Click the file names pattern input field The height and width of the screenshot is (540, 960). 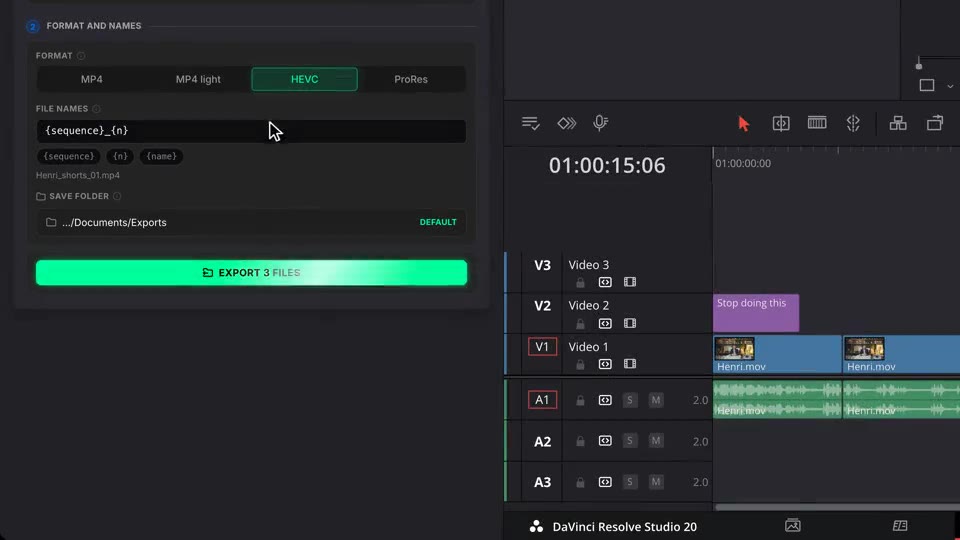[251, 131]
